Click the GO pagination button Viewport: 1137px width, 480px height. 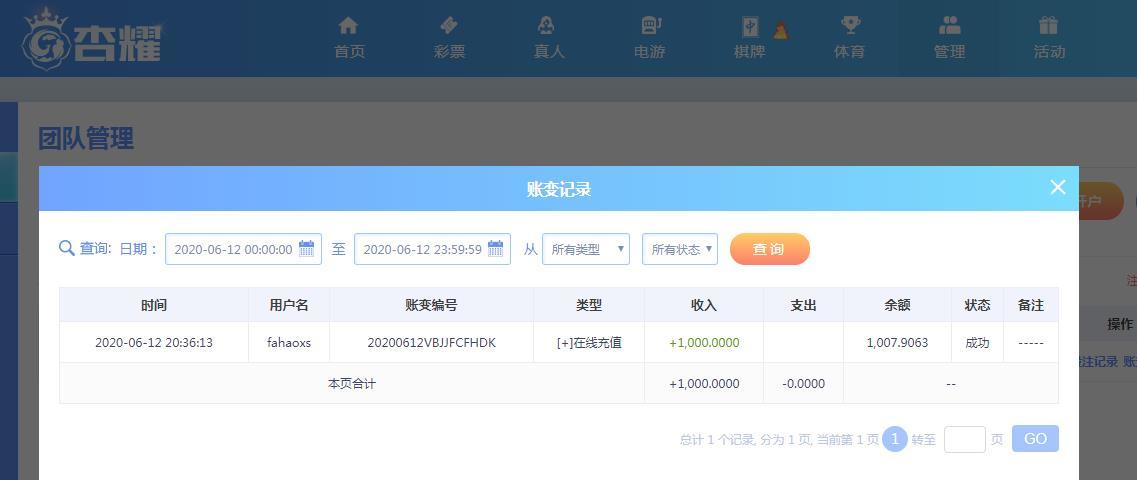pos(1035,439)
